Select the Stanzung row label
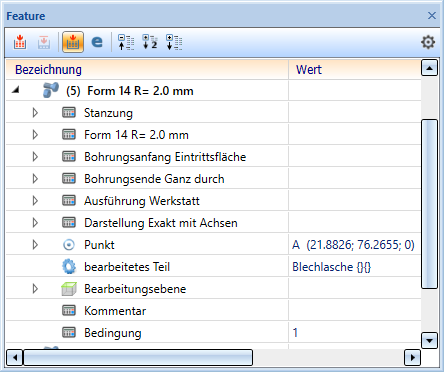The image size is (444, 372). 108,113
